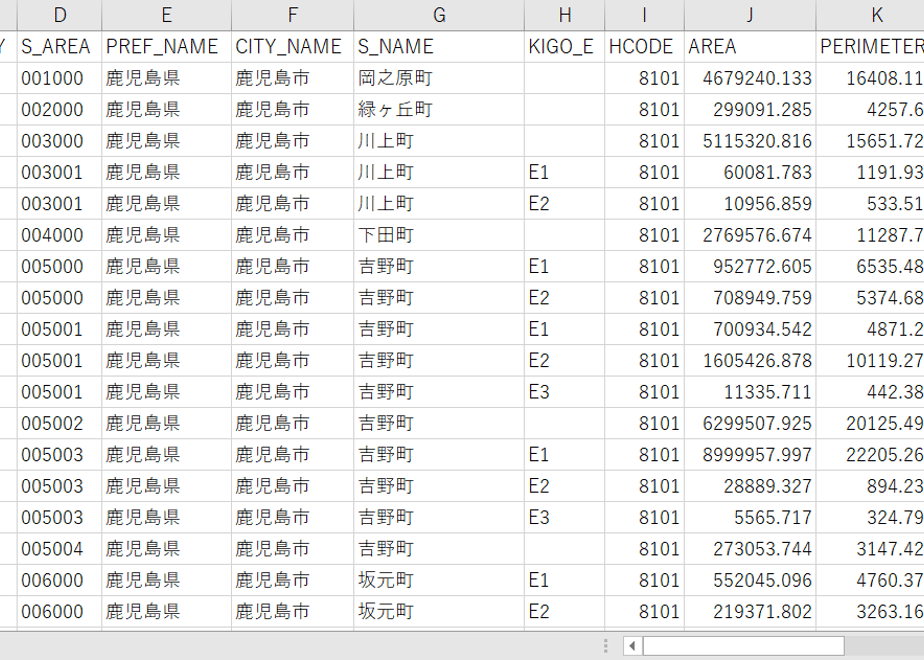Select column F header
This screenshot has height=660, width=924.
[x=293, y=15]
